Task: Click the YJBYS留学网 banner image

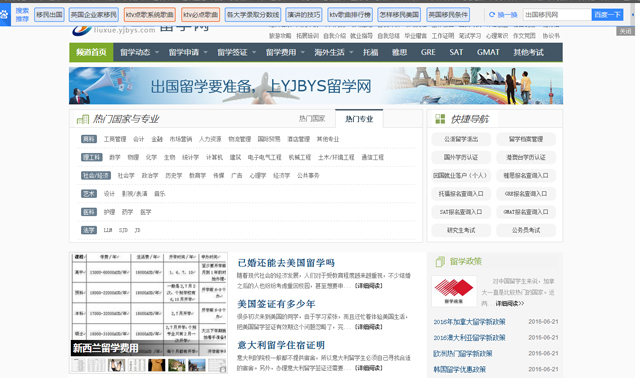Action: click(x=316, y=86)
